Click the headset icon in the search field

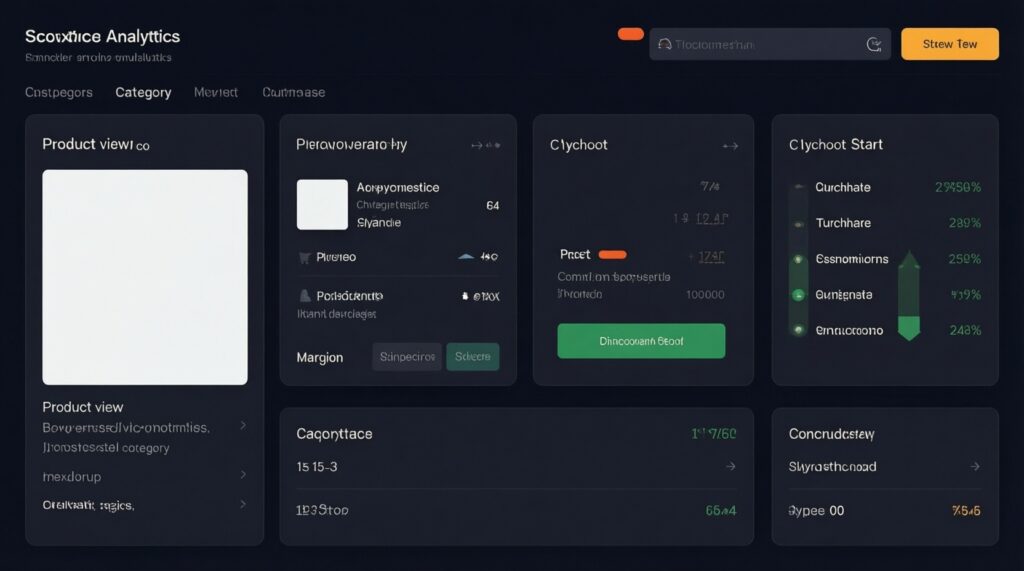tap(664, 44)
